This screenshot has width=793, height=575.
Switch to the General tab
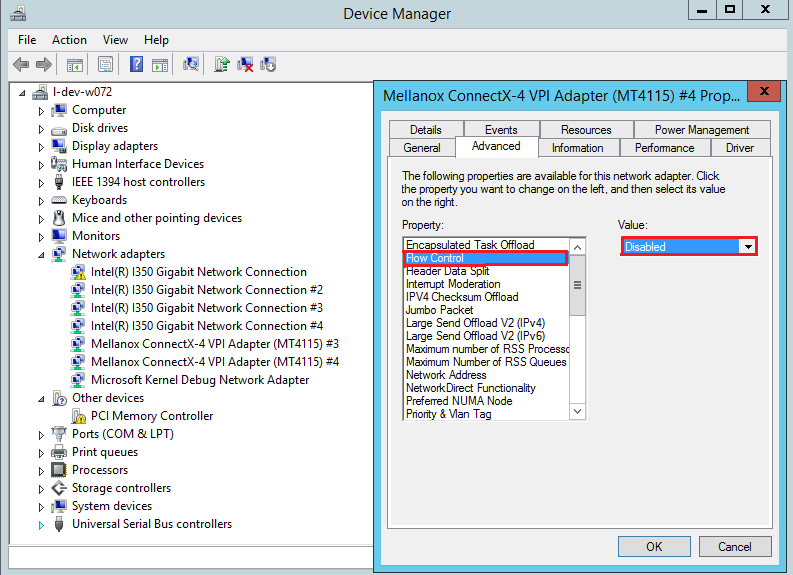click(x=422, y=148)
